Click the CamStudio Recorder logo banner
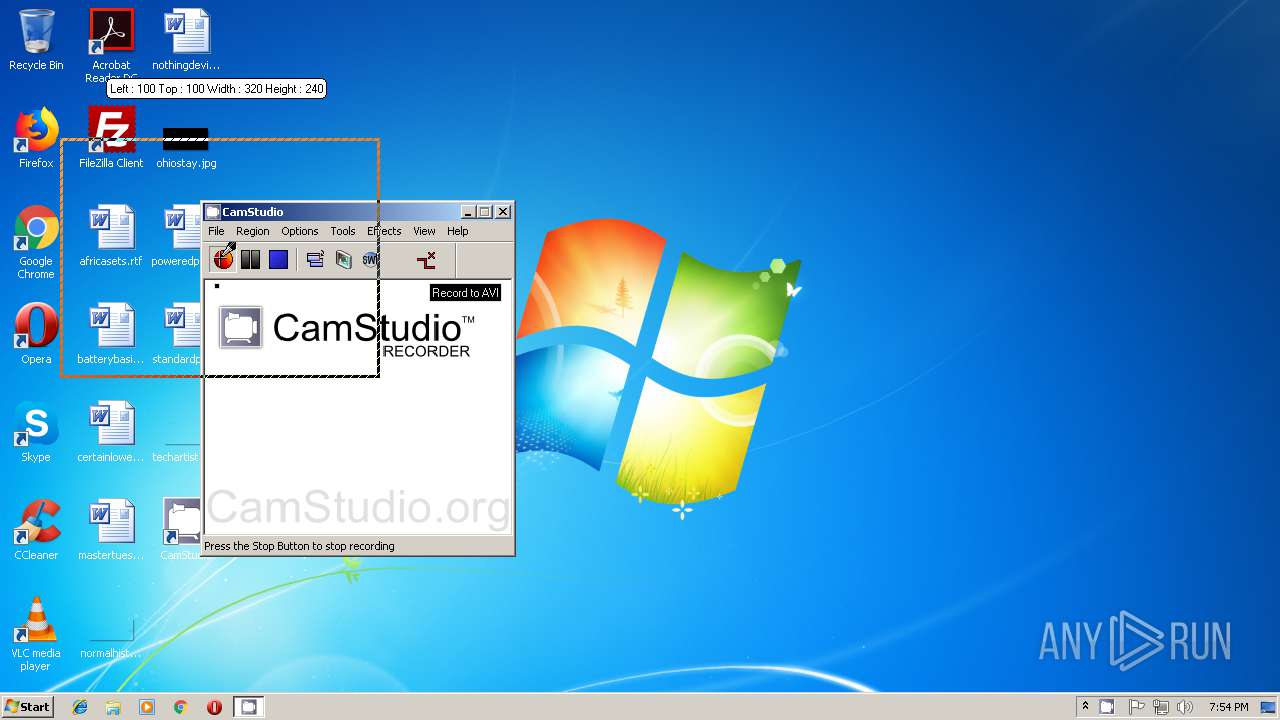 pyautogui.click(x=346, y=331)
